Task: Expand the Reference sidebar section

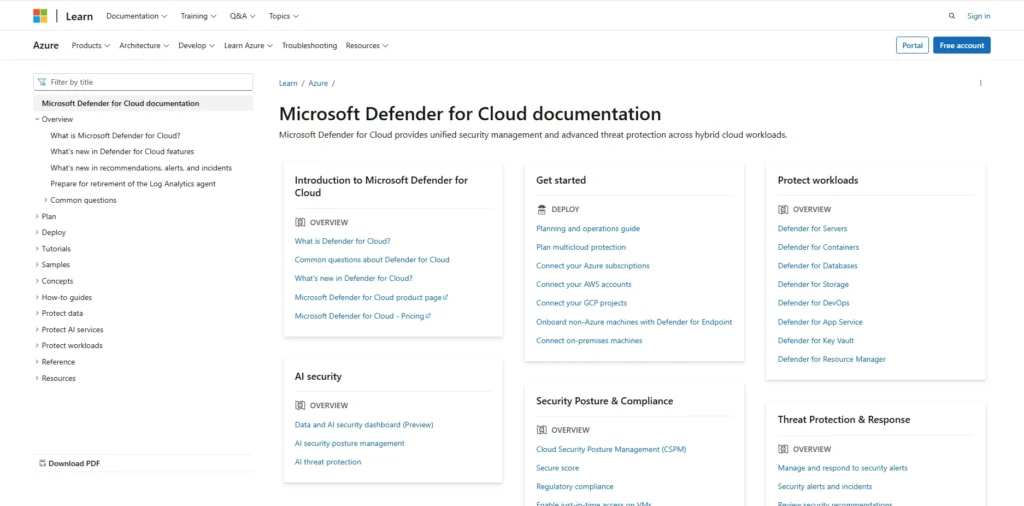Action: click(x=37, y=362)
